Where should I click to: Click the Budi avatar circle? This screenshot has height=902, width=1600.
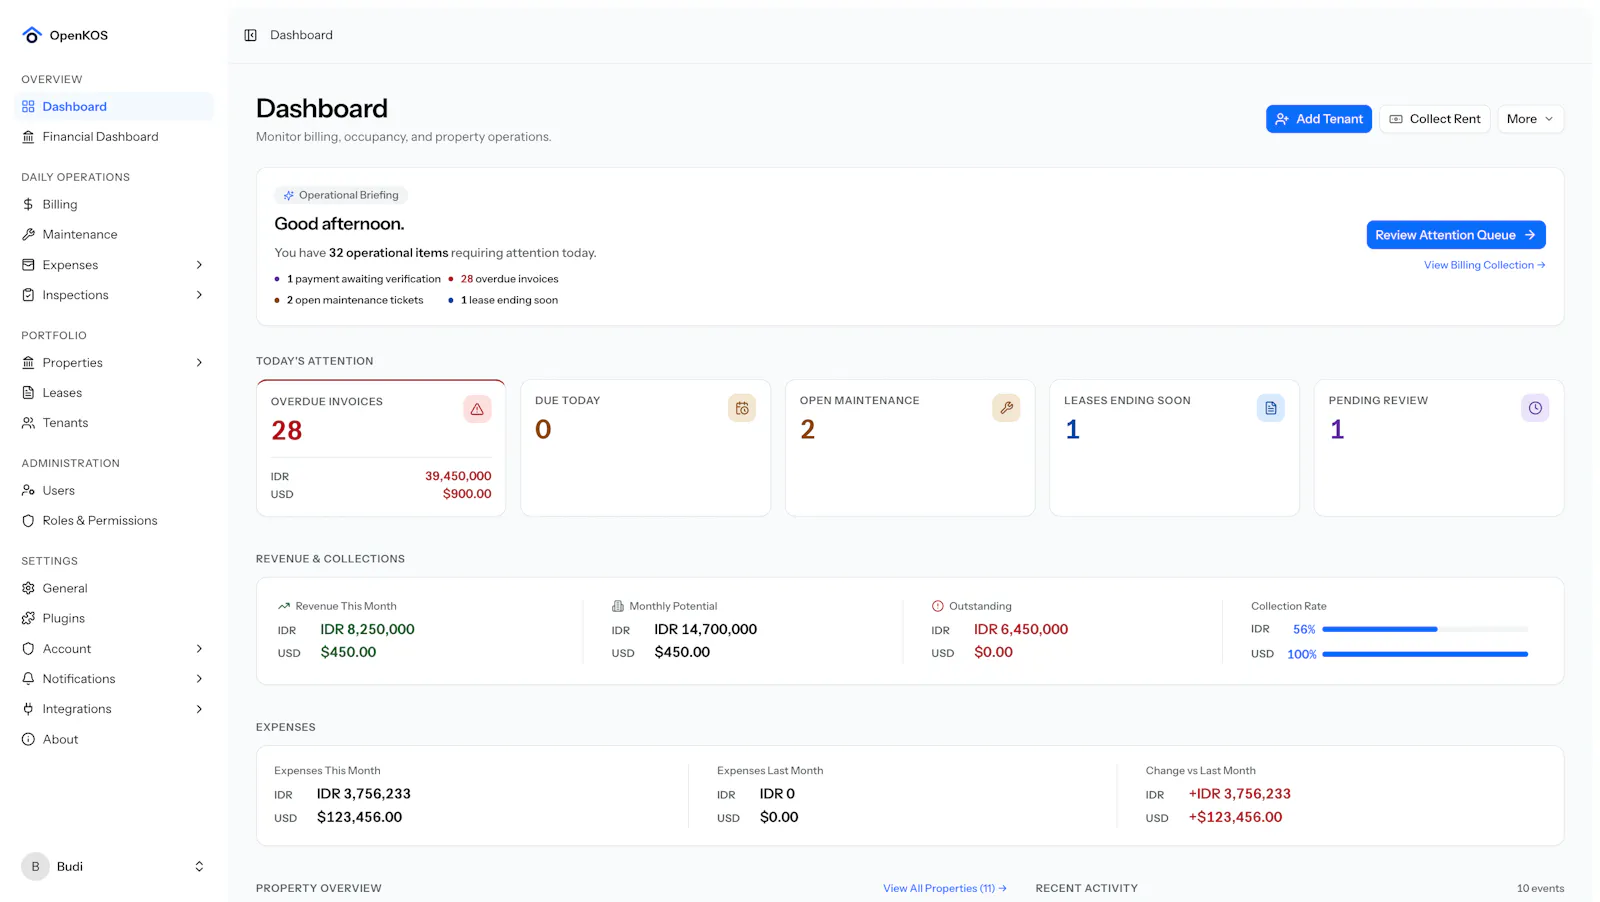tap(35, 867)
